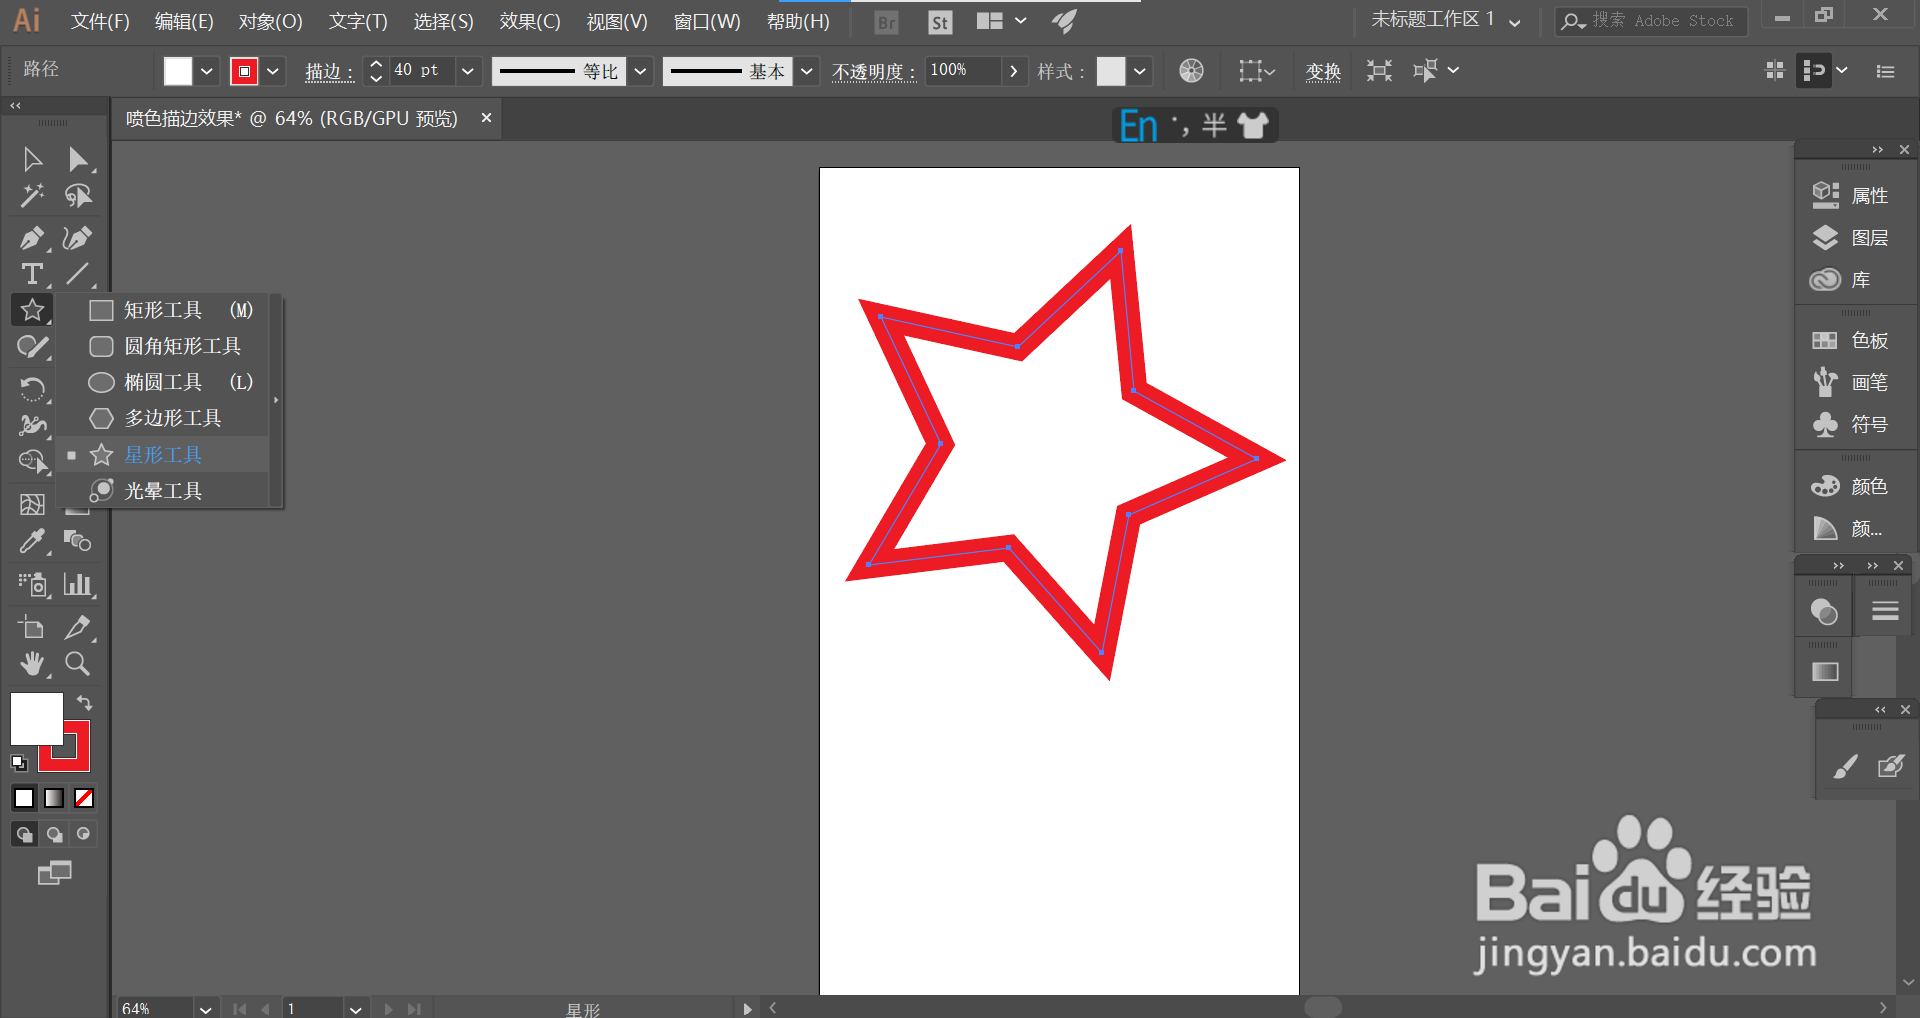Viewport: 1920px width, 1018px height.
Task: Open the graphic style dropdown
Action: pos(1139,72)
